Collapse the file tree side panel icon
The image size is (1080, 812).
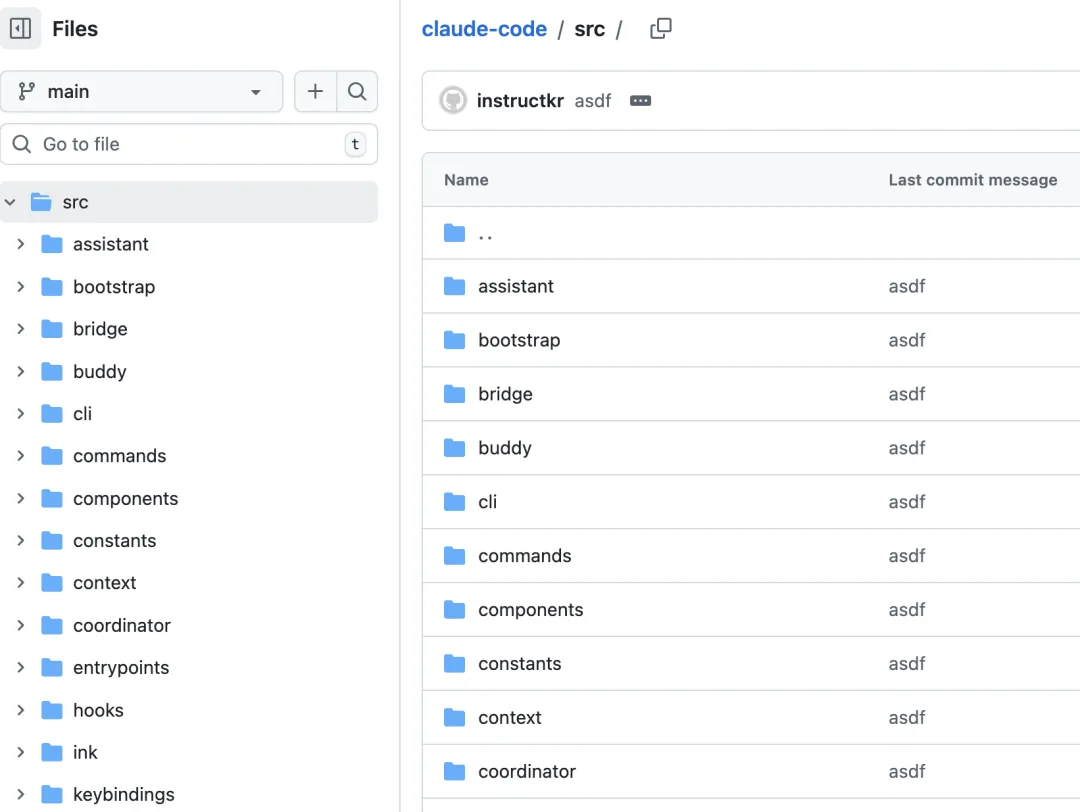(x=21, y=28)
